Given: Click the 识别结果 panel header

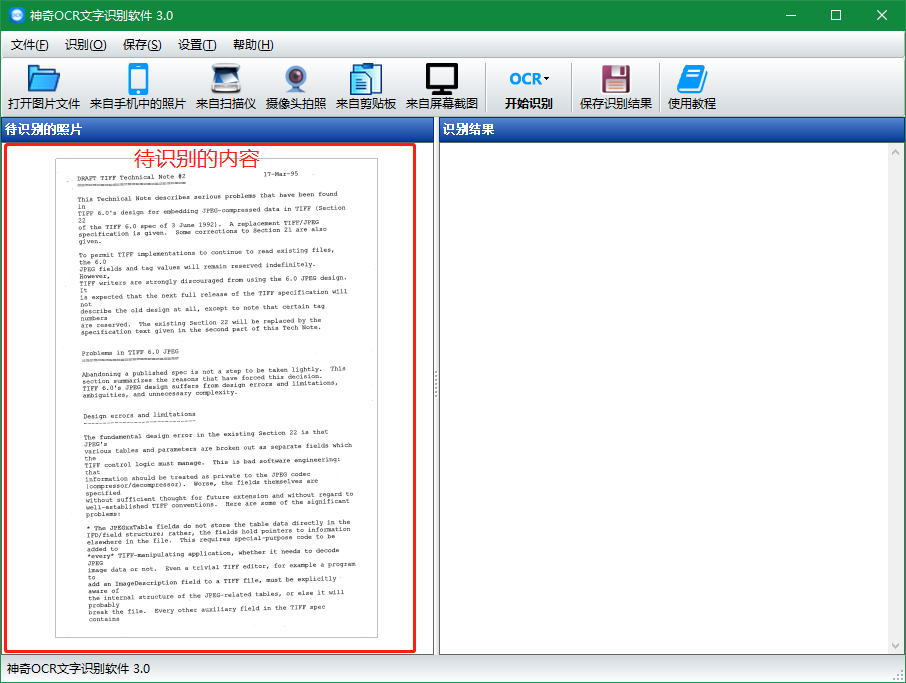Looking at the screenshot, I should pyautogui.click(x=671, y=129).
